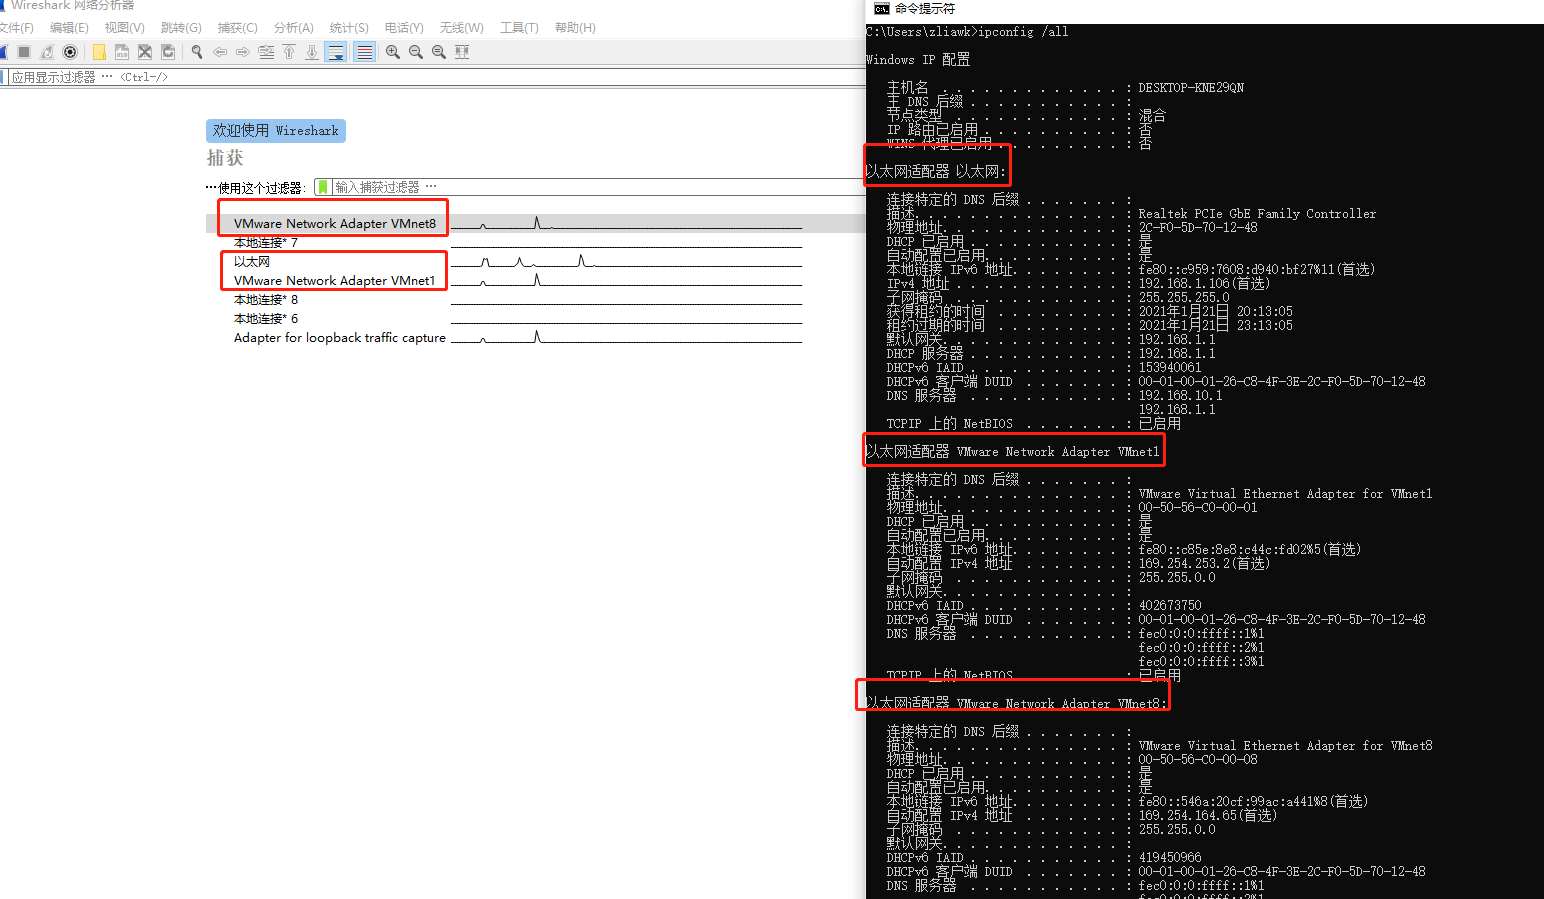Open the 文件(F) menu
The height and width of the screenshot is (899, 1544).
click(16, 28)
